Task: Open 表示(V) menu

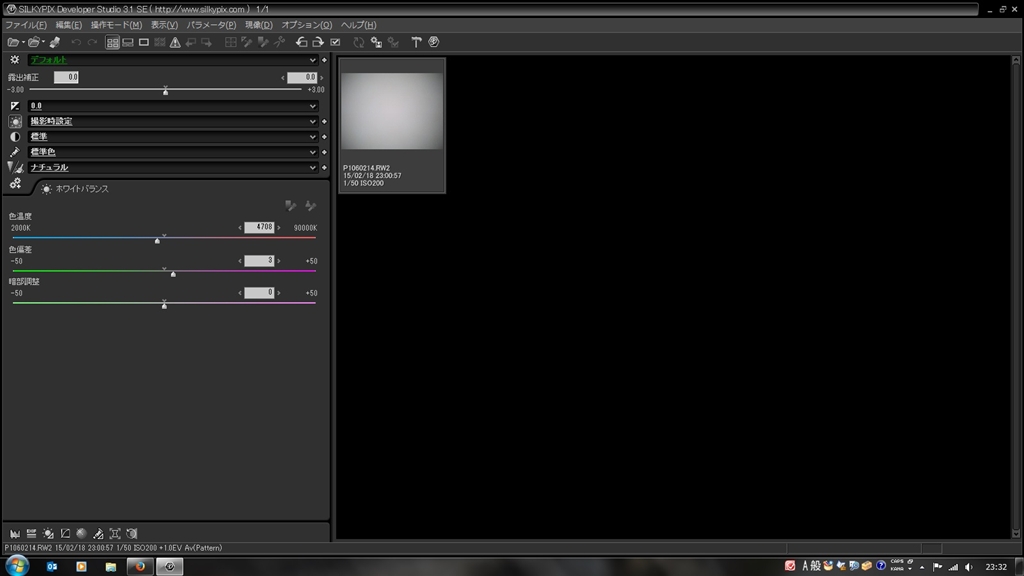Action: tap(164, 25)
